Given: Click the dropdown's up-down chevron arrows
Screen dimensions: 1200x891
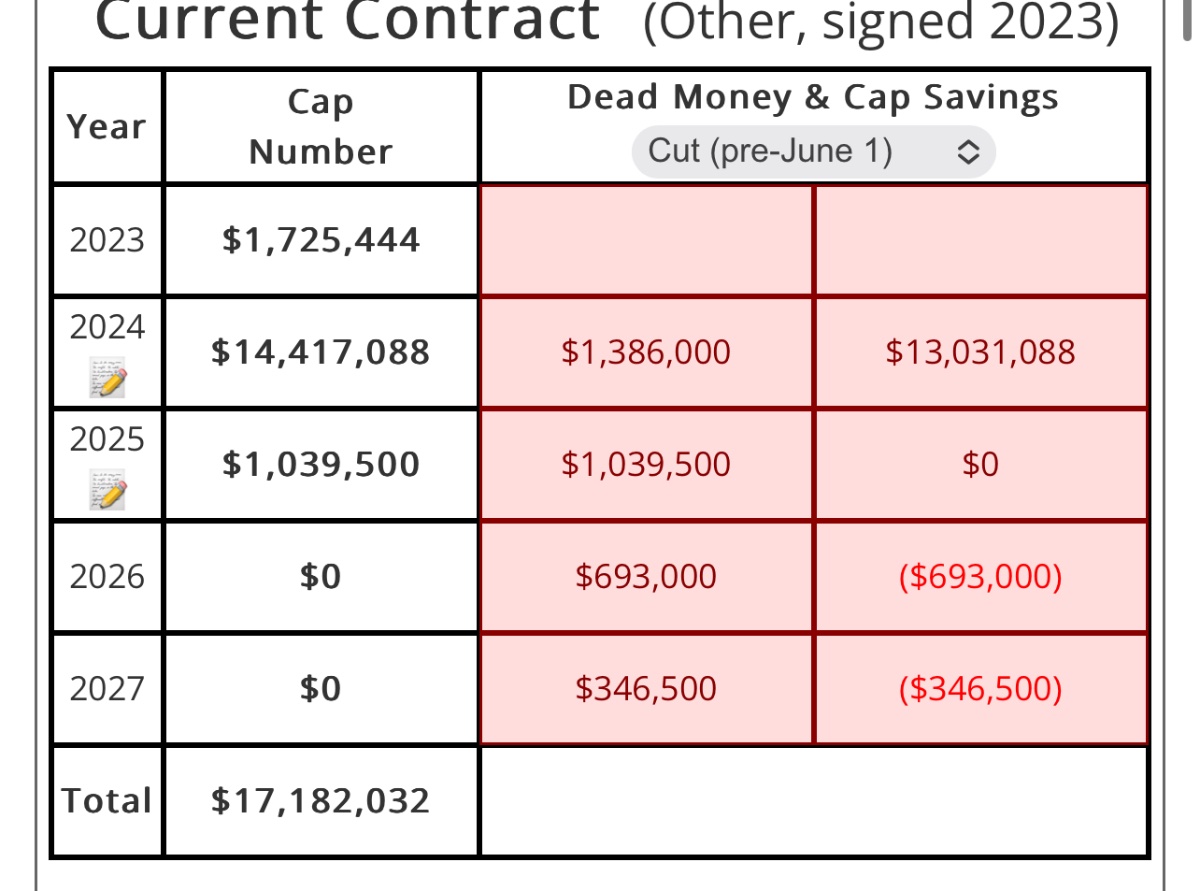Looking at the screenshot, I should click(967, 152).
